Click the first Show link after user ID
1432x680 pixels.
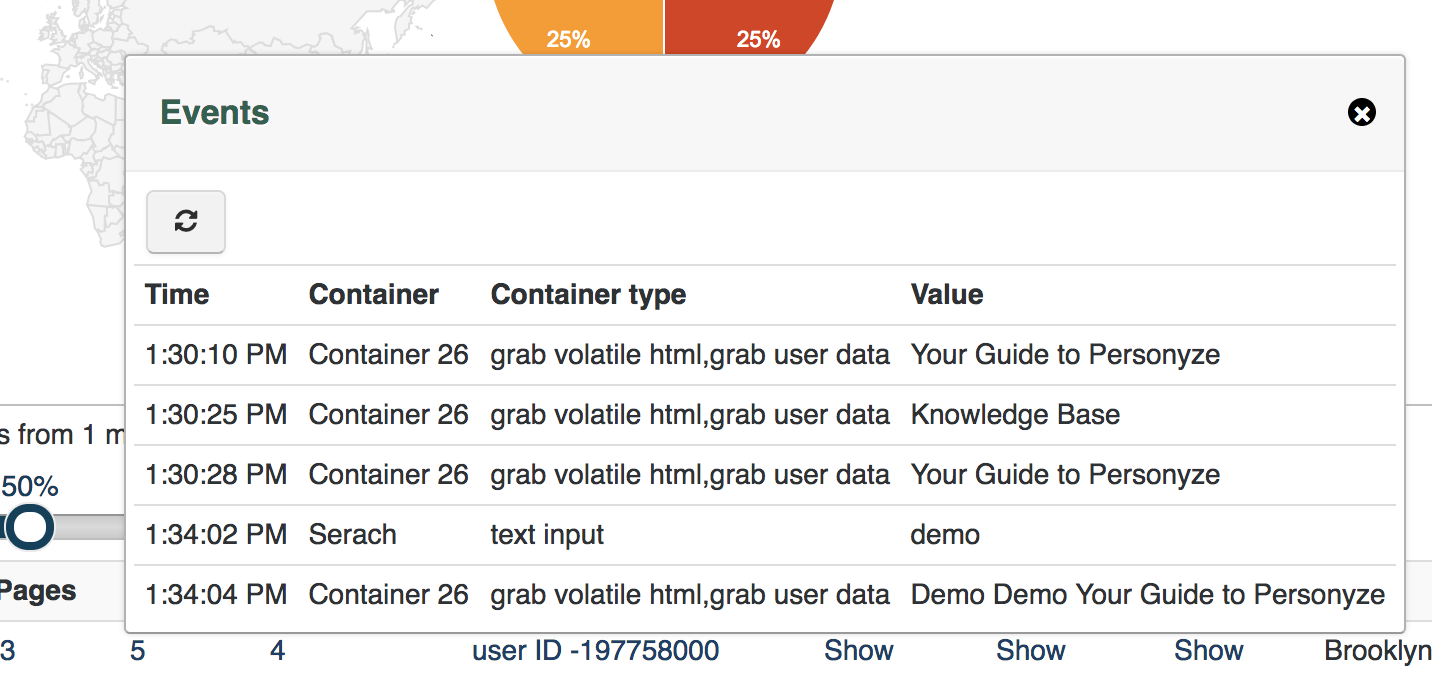pyautogui.click(x=859, y=651)
